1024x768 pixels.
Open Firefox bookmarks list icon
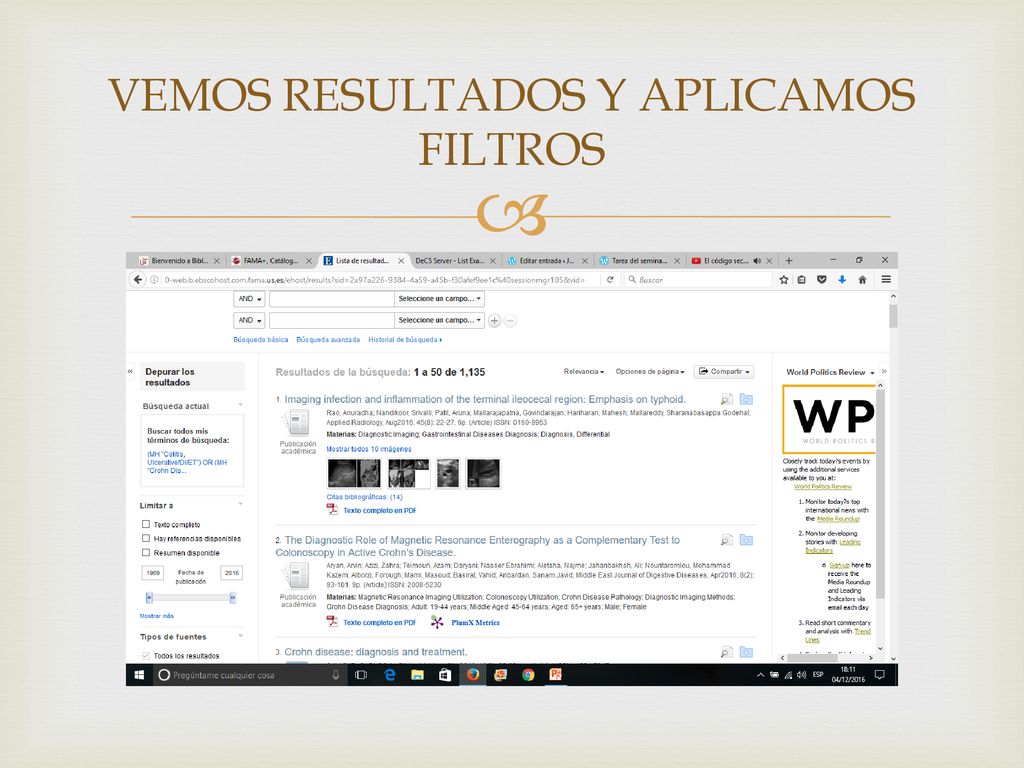tap(802, 280)
